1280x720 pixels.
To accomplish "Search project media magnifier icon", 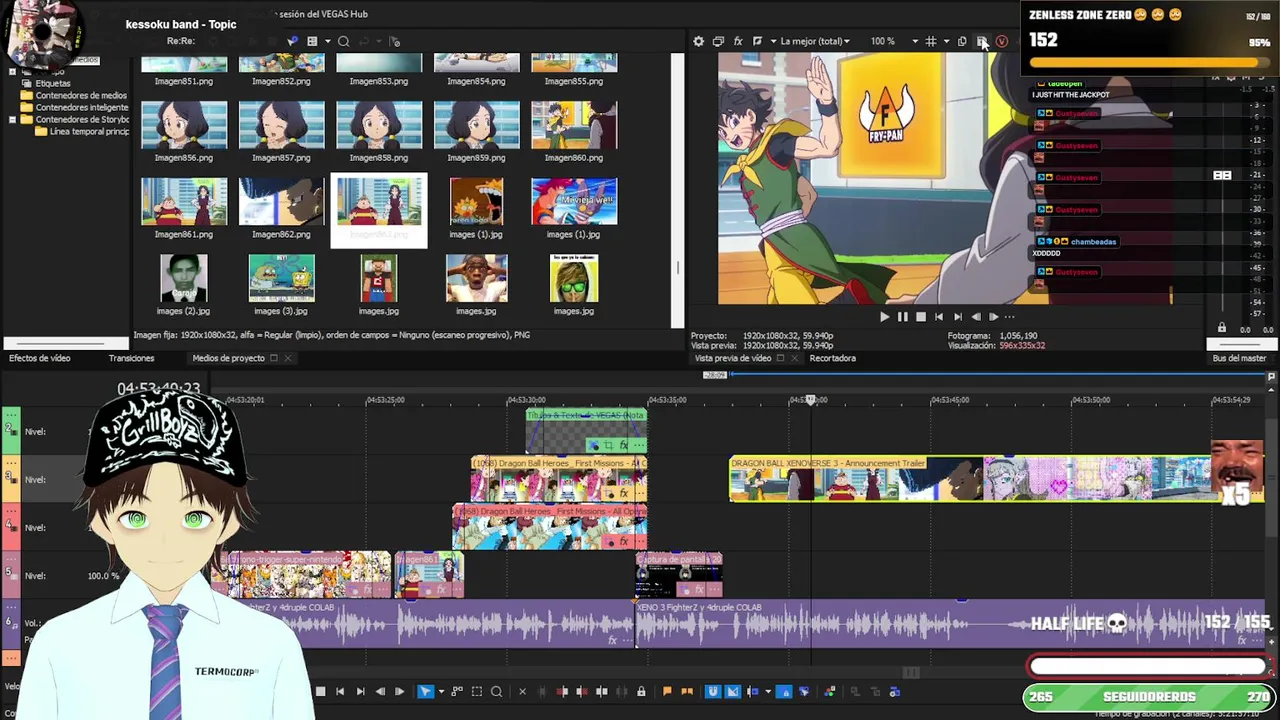I will (343, 41).
